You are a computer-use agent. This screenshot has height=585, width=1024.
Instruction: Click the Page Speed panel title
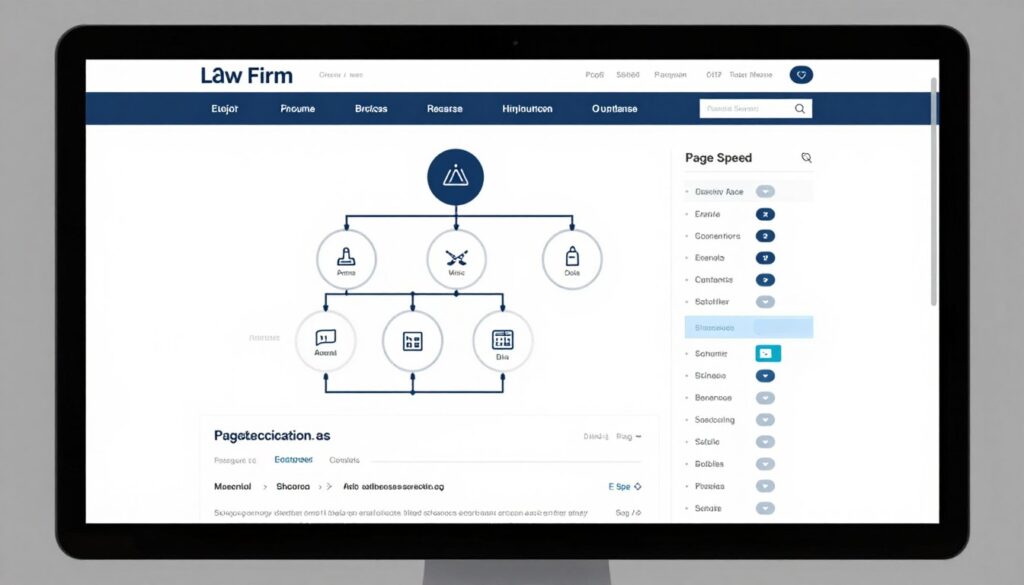tap(718, 158)
